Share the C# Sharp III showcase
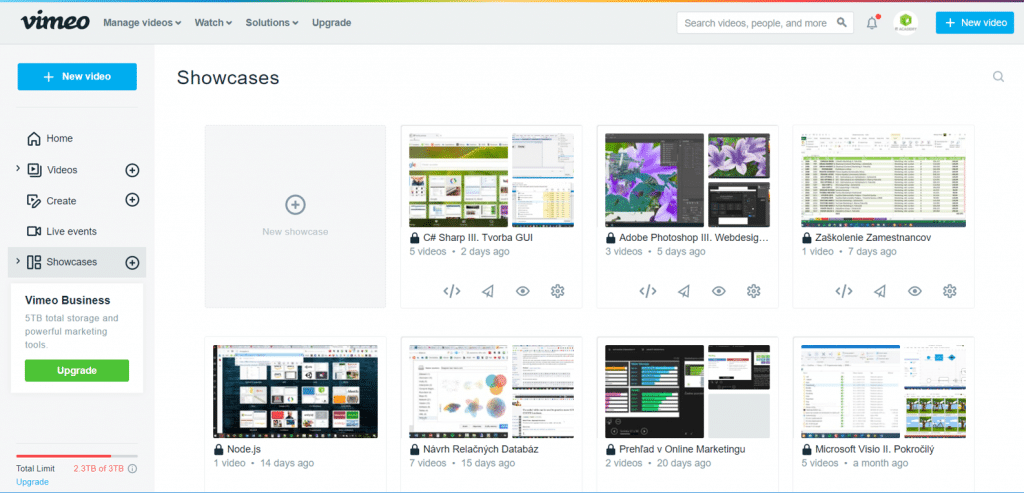Image resolution: width=1024 pixels, height=493 pixels. (488, 291)
